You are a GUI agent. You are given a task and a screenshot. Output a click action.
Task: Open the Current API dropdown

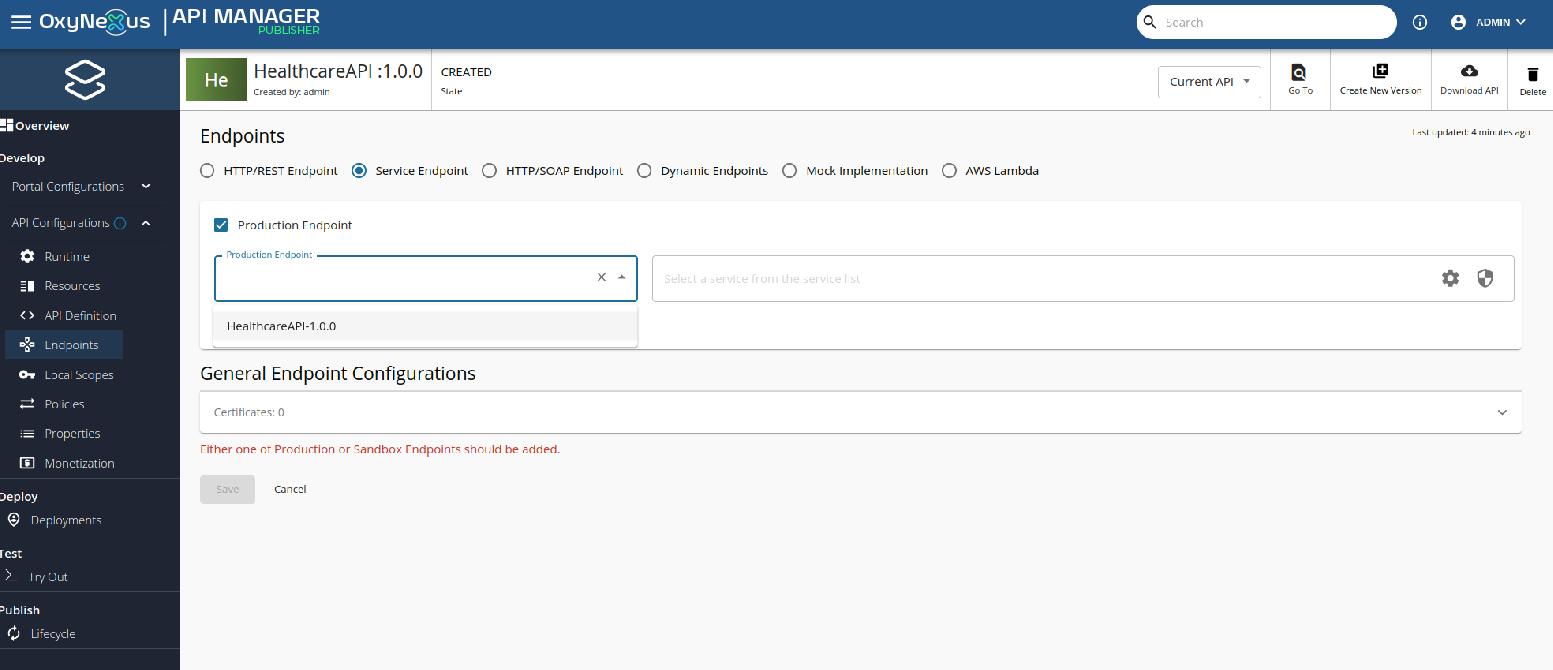tap(1210, 82)
